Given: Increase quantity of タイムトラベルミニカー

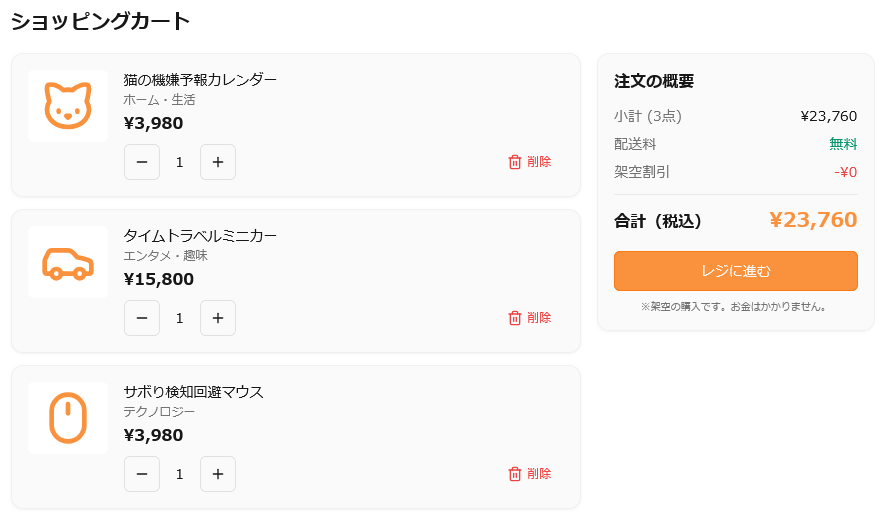Looking at the screenshot, I should (218, 318).
